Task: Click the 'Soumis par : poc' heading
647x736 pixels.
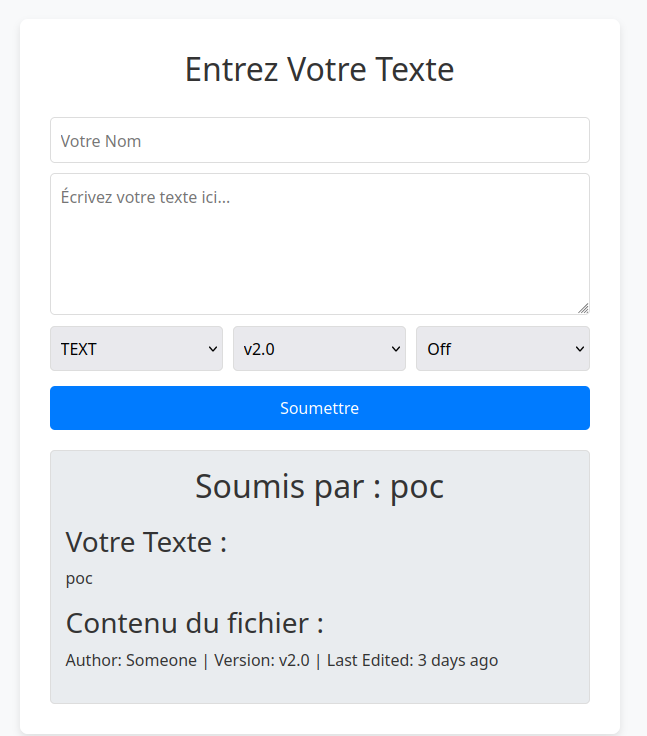Action: (320, 487)
